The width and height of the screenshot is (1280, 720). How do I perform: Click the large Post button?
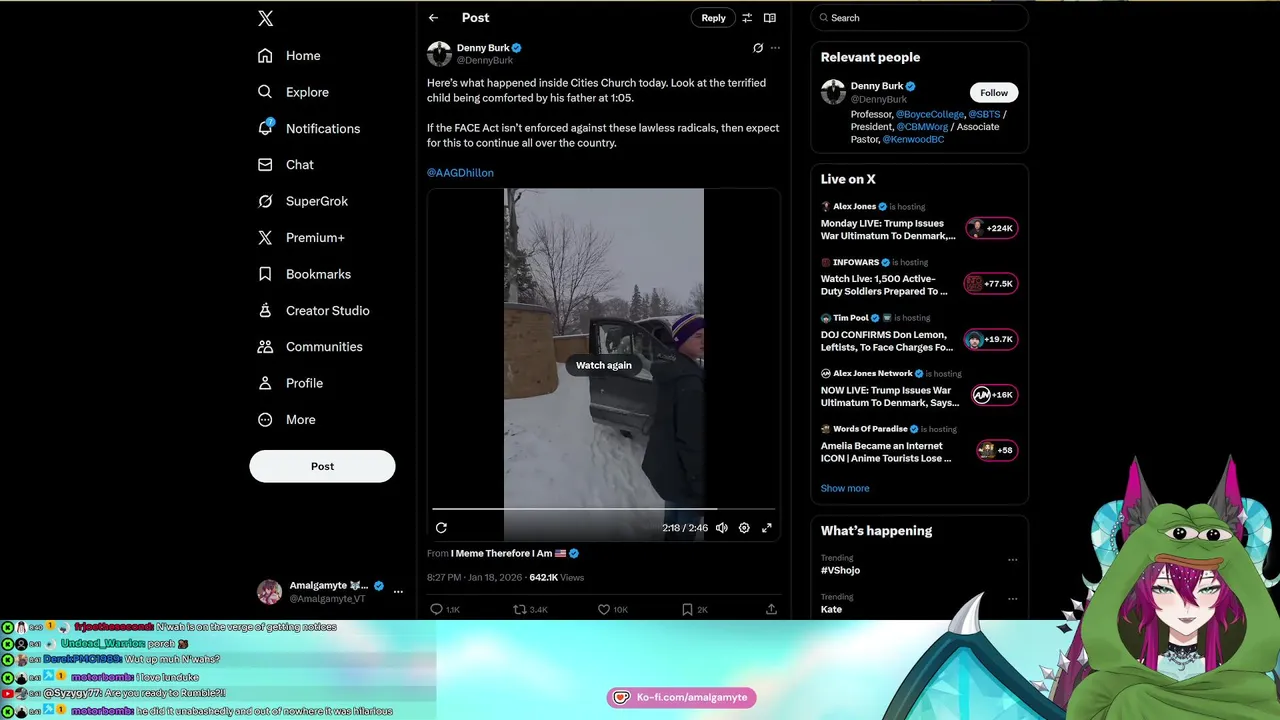pyautogui.click(x=322, y=466)
